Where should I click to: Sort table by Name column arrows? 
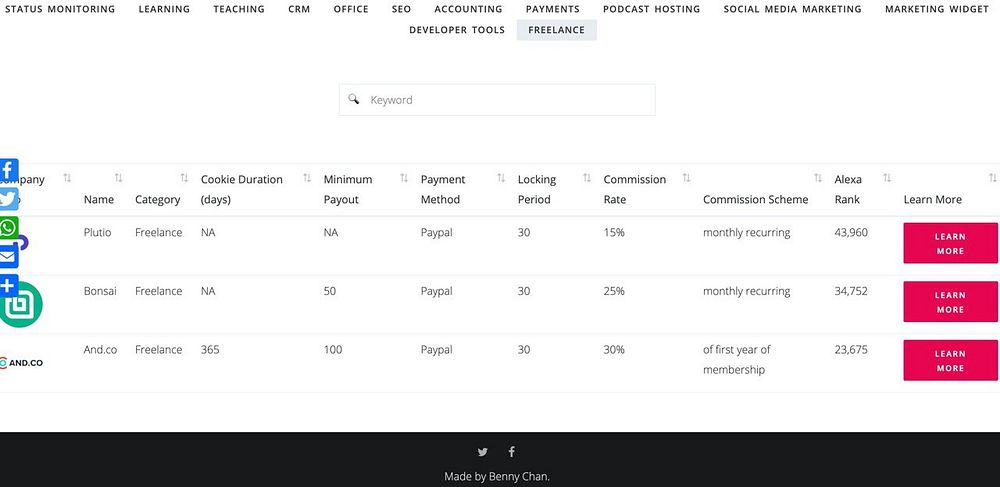[118, 179]
